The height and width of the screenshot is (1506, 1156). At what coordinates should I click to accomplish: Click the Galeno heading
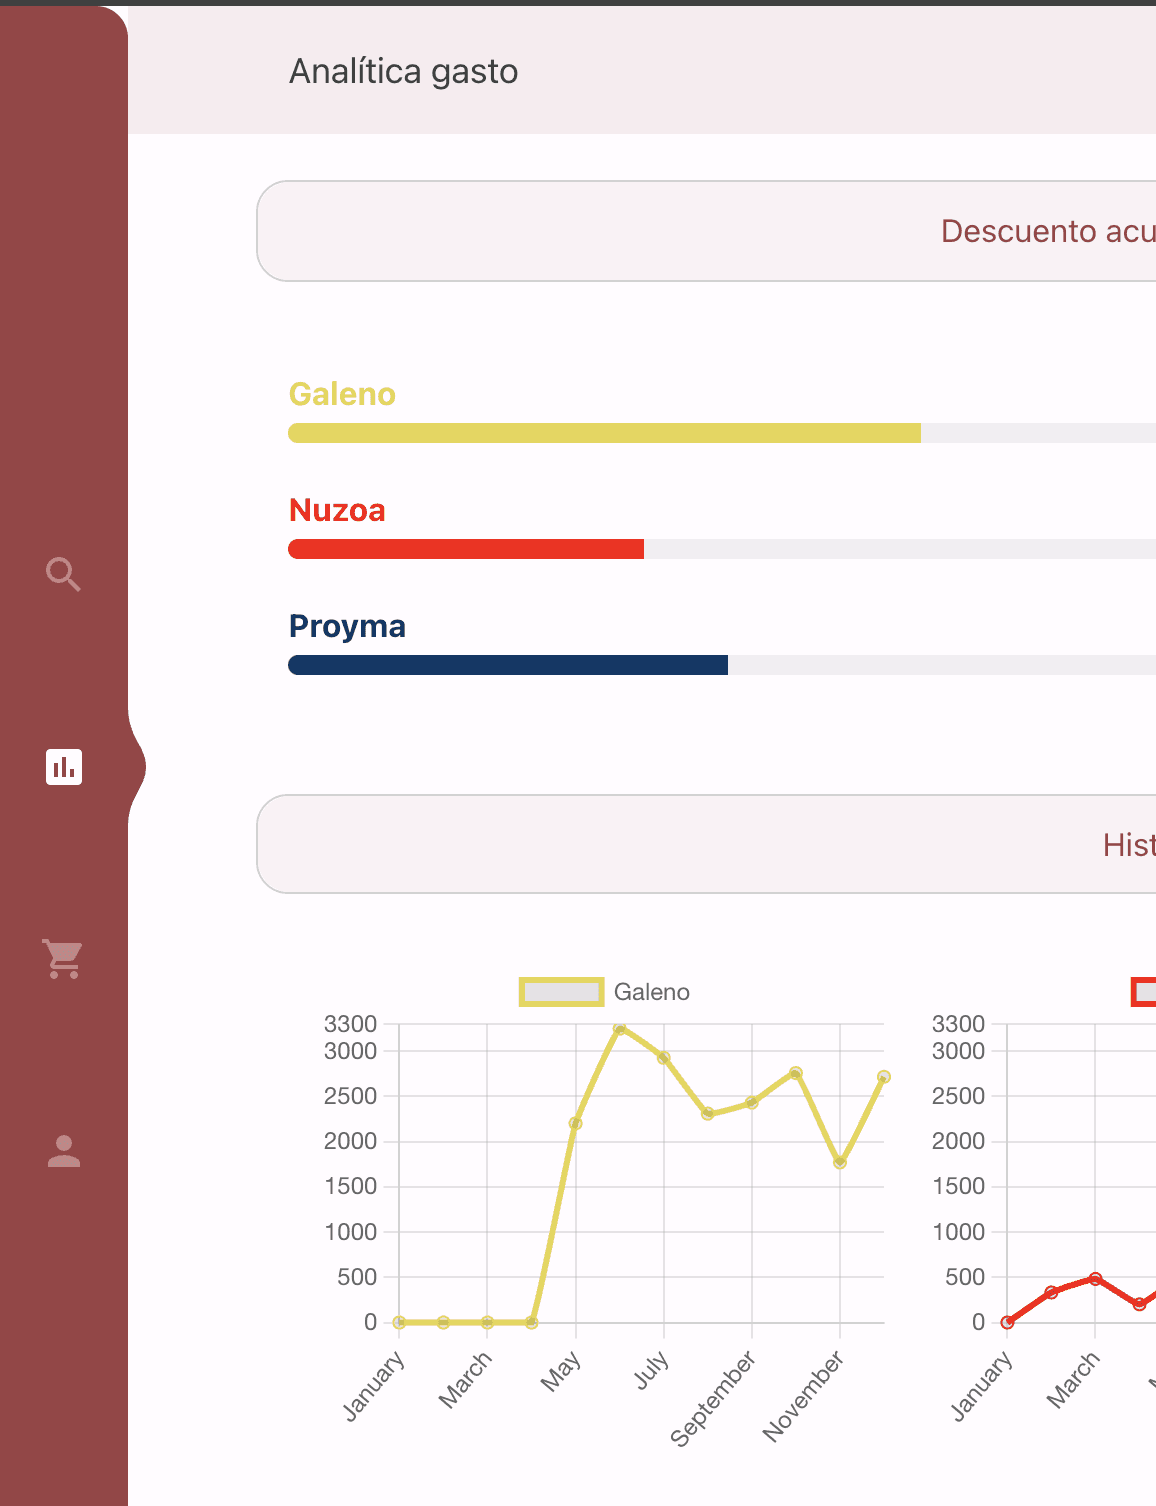[342, 394]
